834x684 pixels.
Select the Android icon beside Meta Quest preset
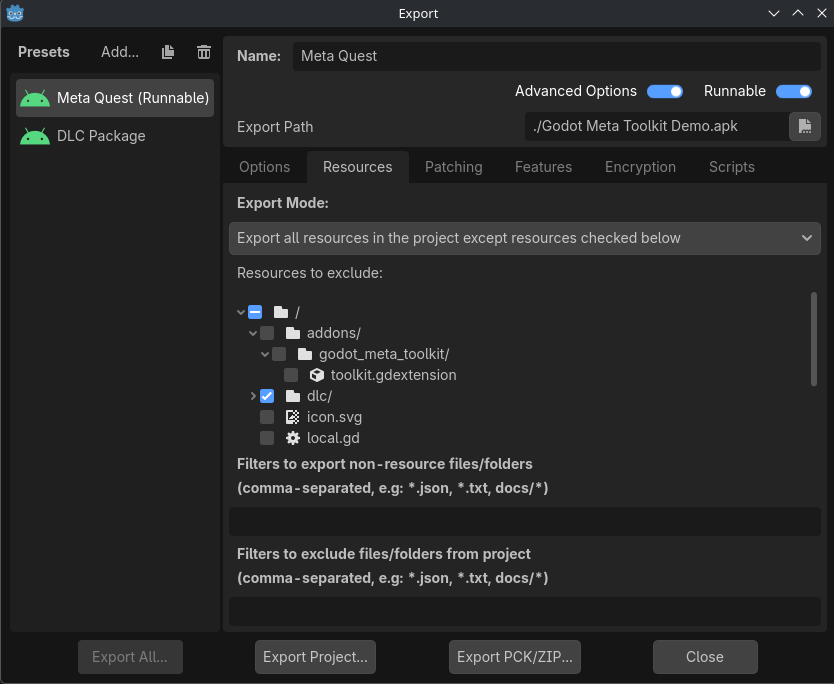pos(34,97)
